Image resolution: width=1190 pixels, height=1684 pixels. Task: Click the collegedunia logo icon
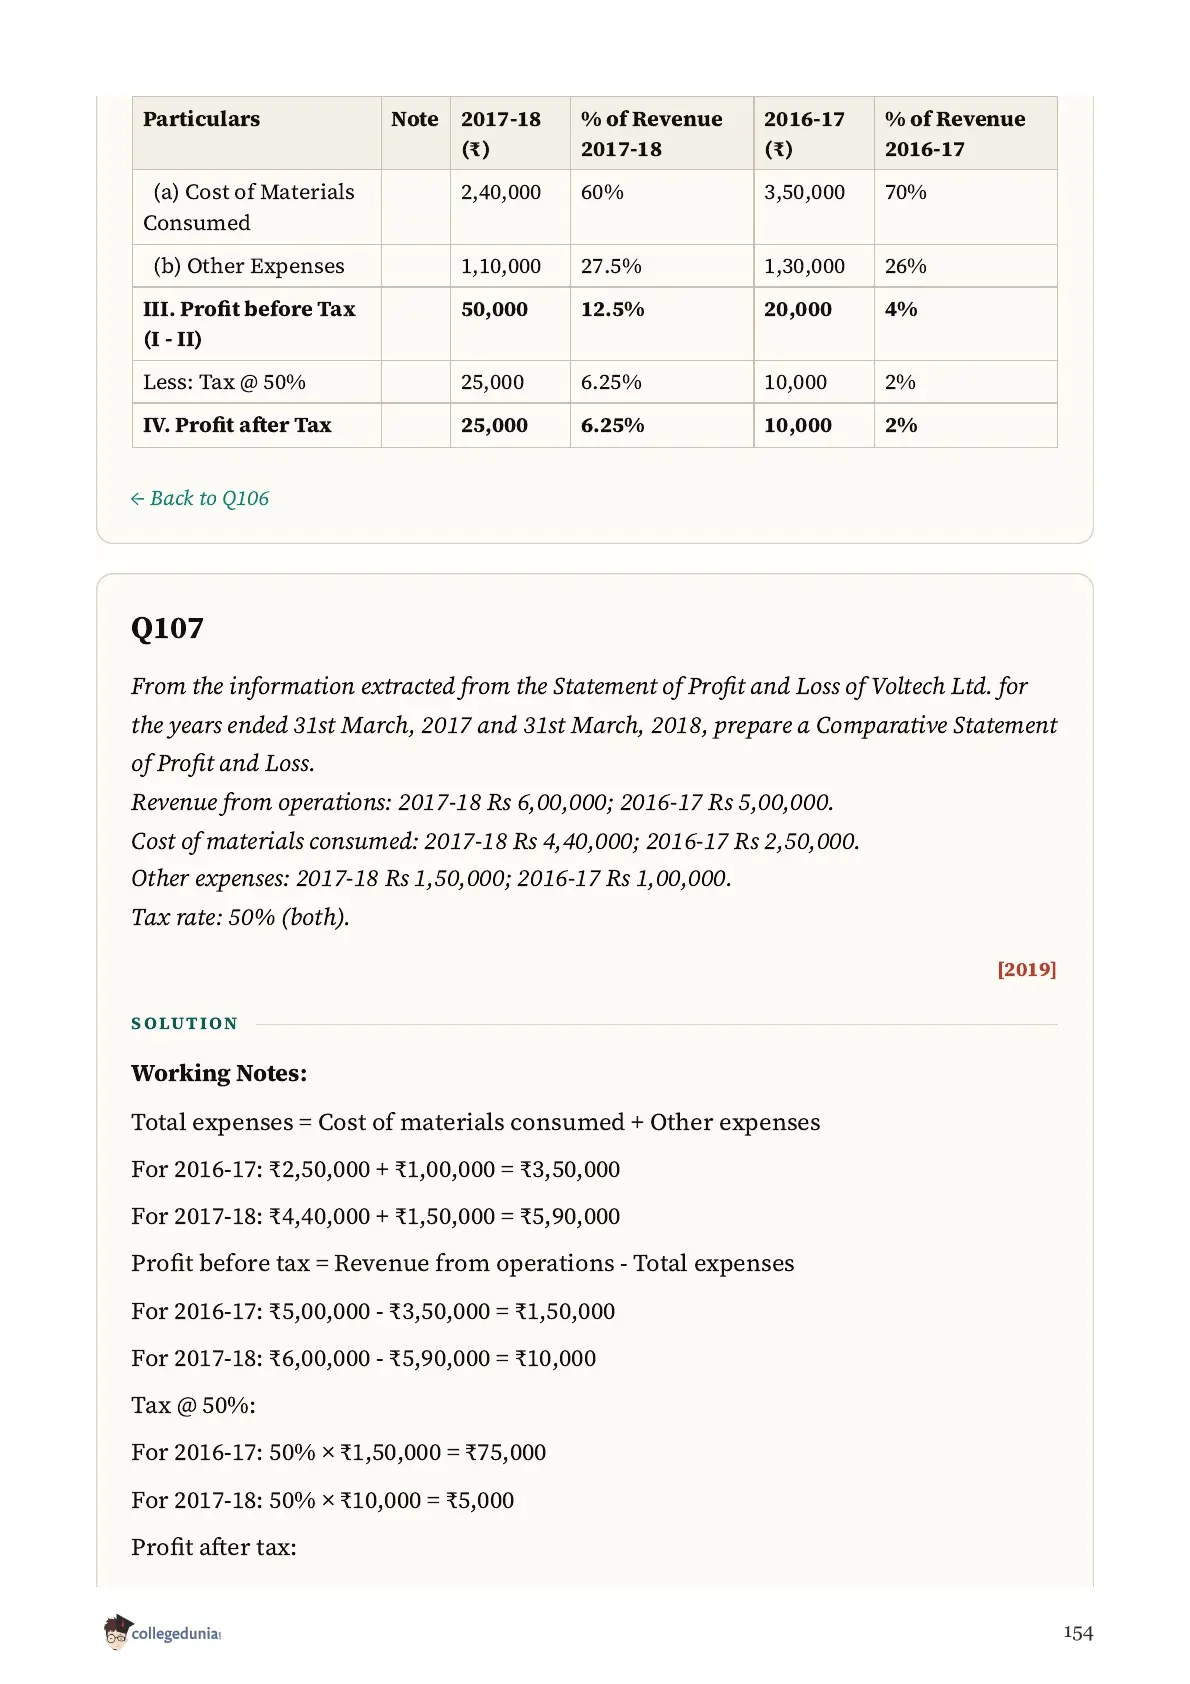[117, 1632]
